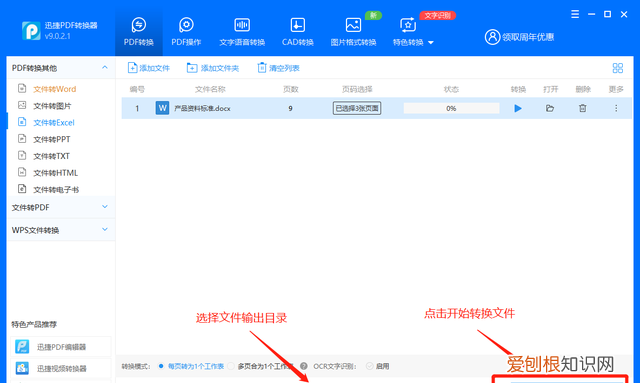640x383 pixels.
Task: Click the 状态 column header
Action: coord(451,89)
